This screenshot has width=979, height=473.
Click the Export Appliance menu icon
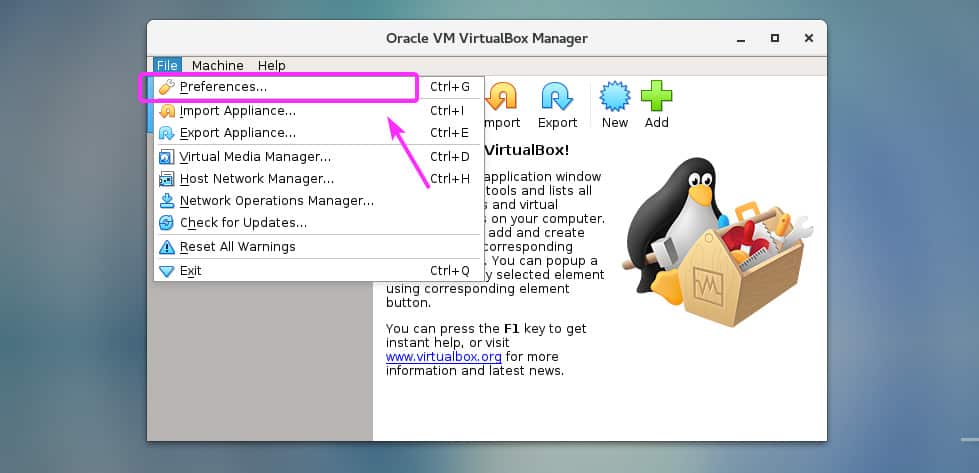point(167,133)
